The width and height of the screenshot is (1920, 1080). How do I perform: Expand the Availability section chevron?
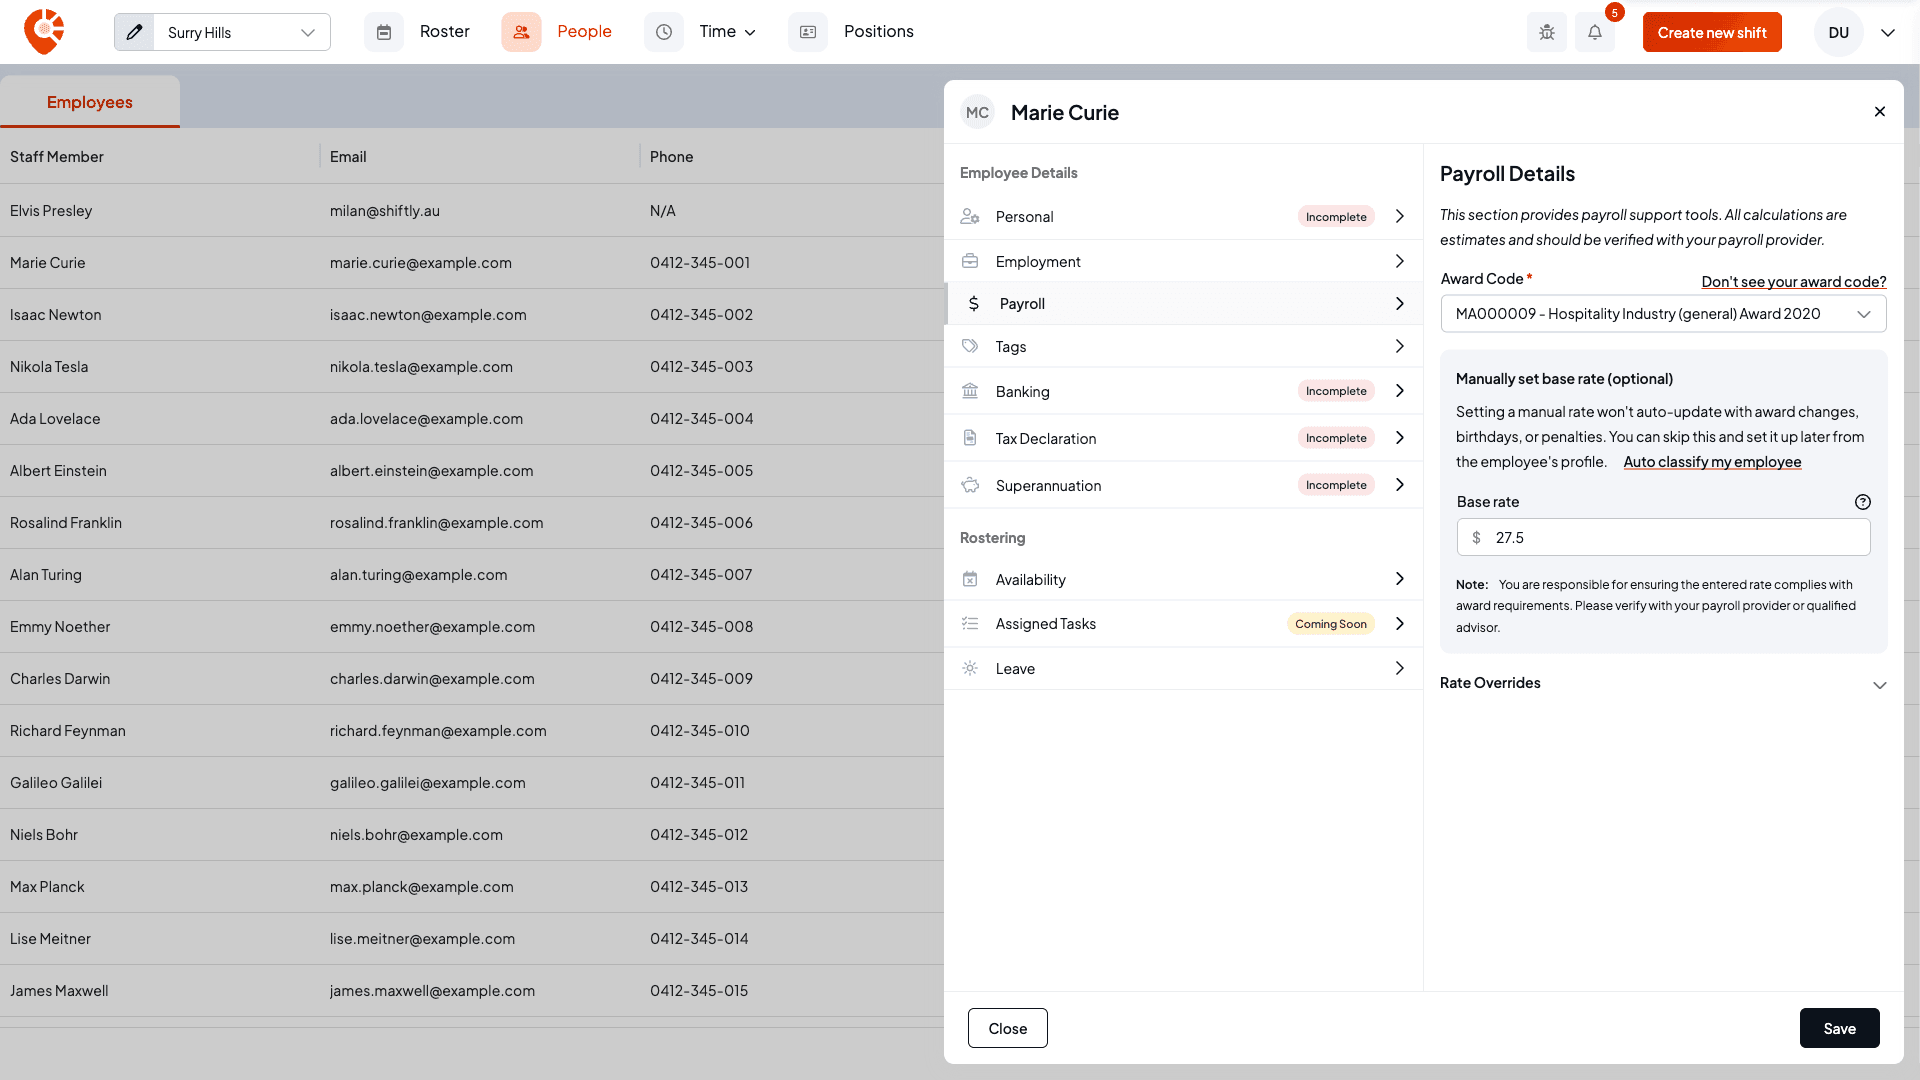[1400, 579]
